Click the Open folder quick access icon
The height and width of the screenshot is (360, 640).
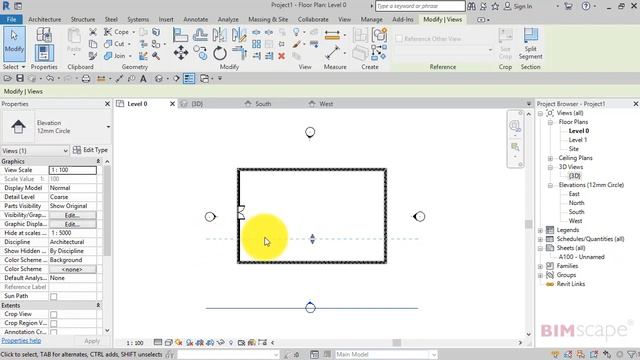[x=7, y=78]
